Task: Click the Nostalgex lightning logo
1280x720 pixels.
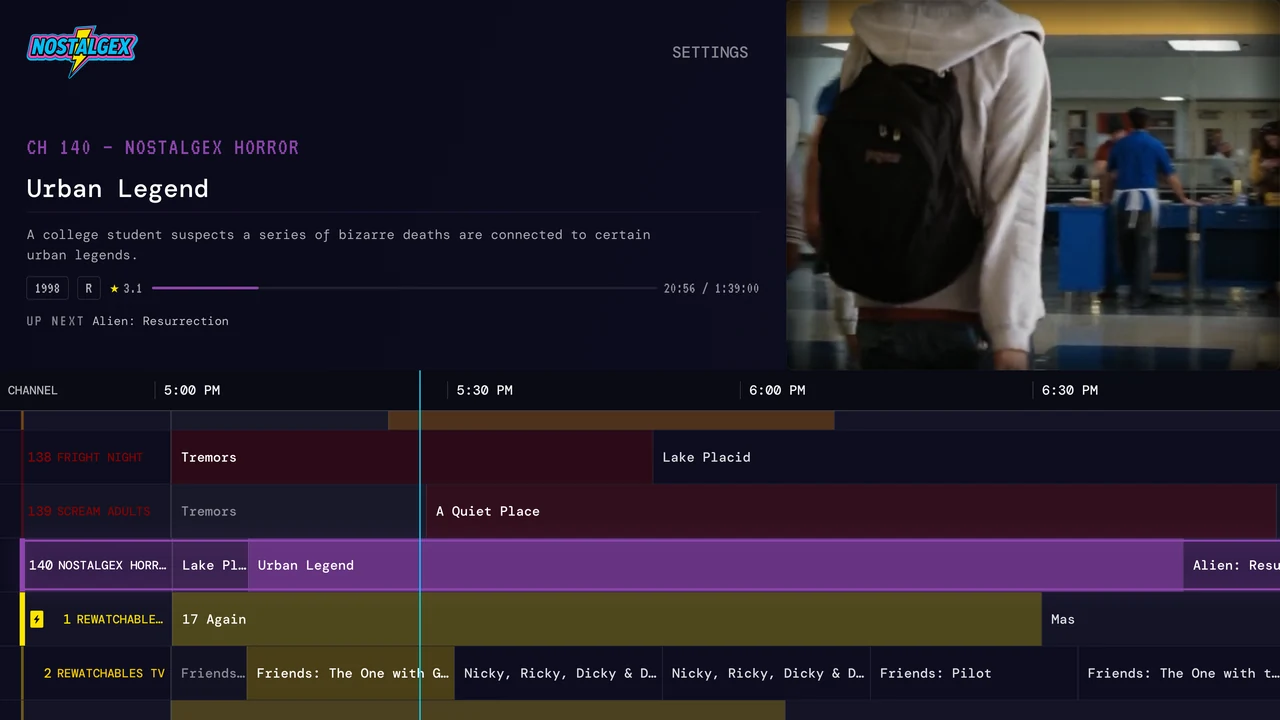Action: pyautogui.click(x=82, y=51)
